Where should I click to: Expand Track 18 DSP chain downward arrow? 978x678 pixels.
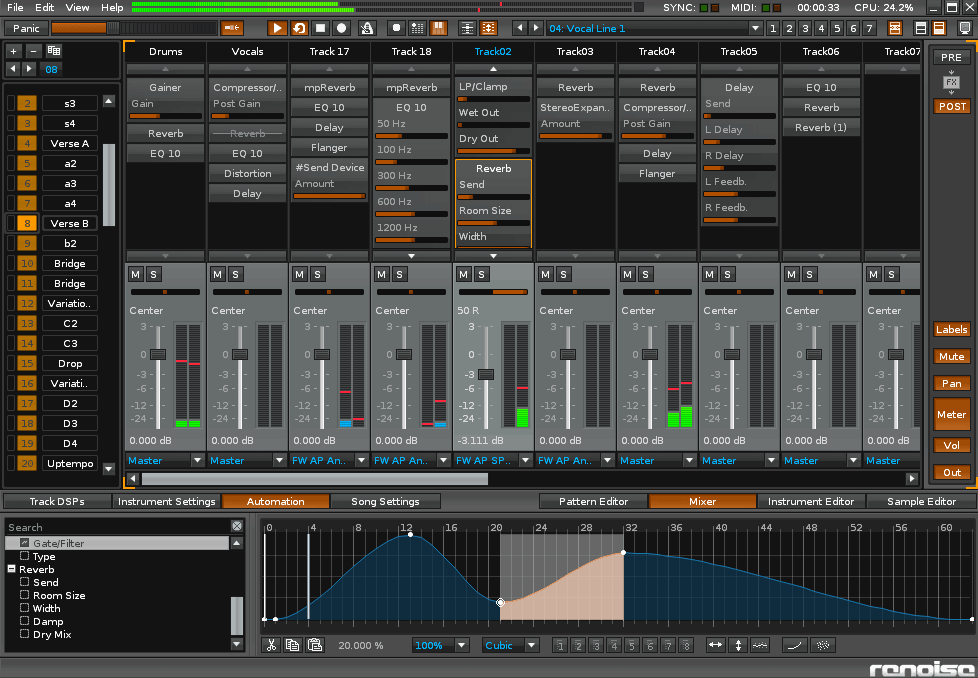[411, 256]
